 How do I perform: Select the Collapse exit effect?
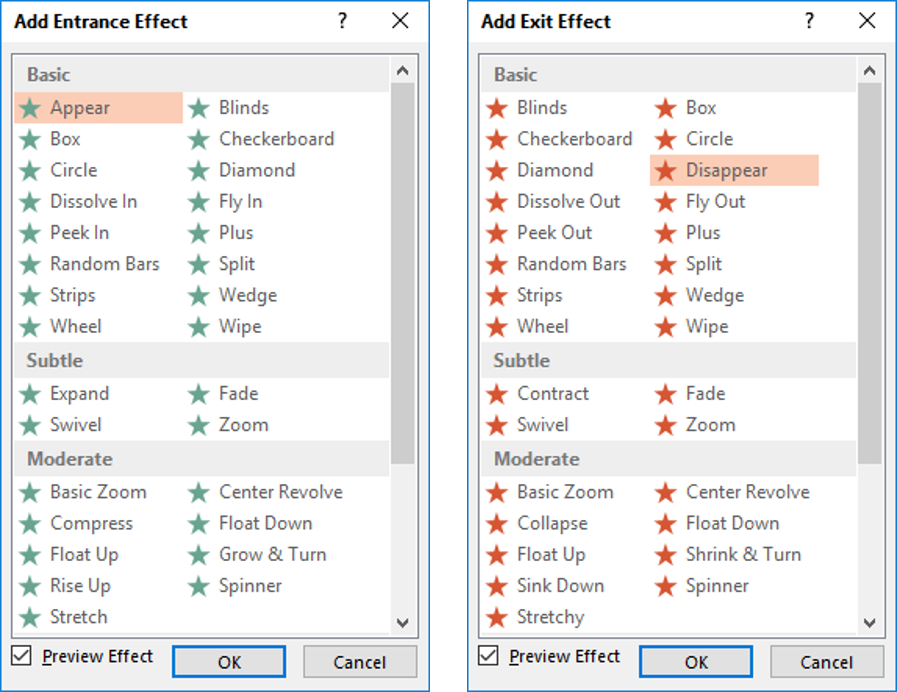(x=551, y=524)
